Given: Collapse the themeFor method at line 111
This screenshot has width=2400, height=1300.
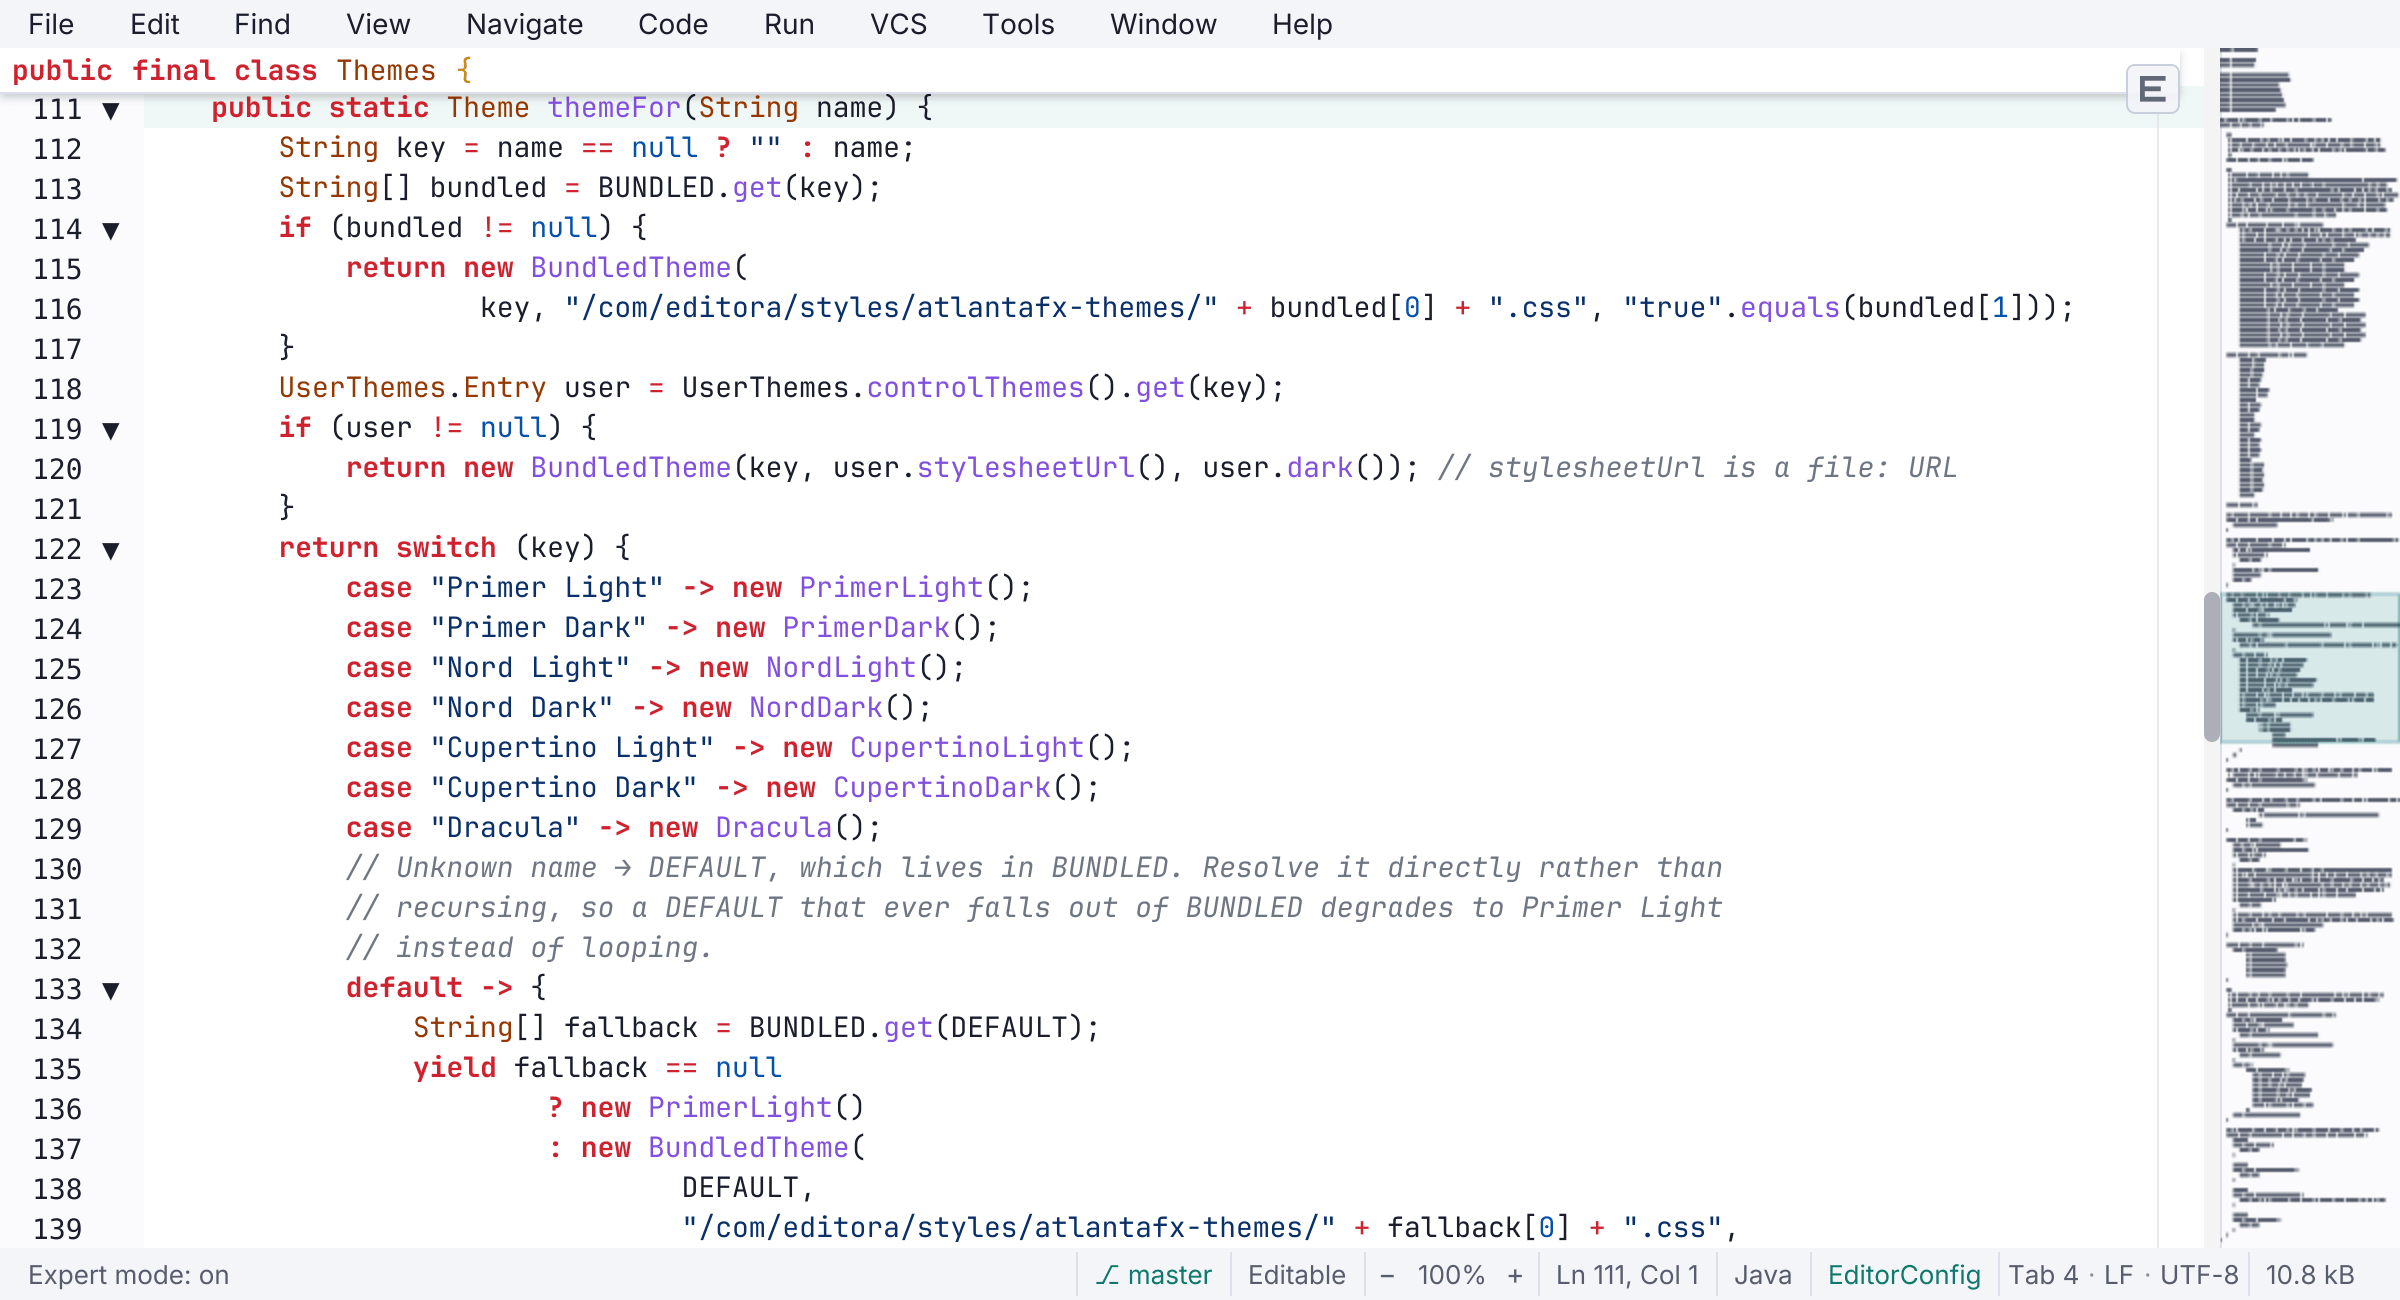Looking at the screenshot, I should pyautogui.click(x=111, y=110).
